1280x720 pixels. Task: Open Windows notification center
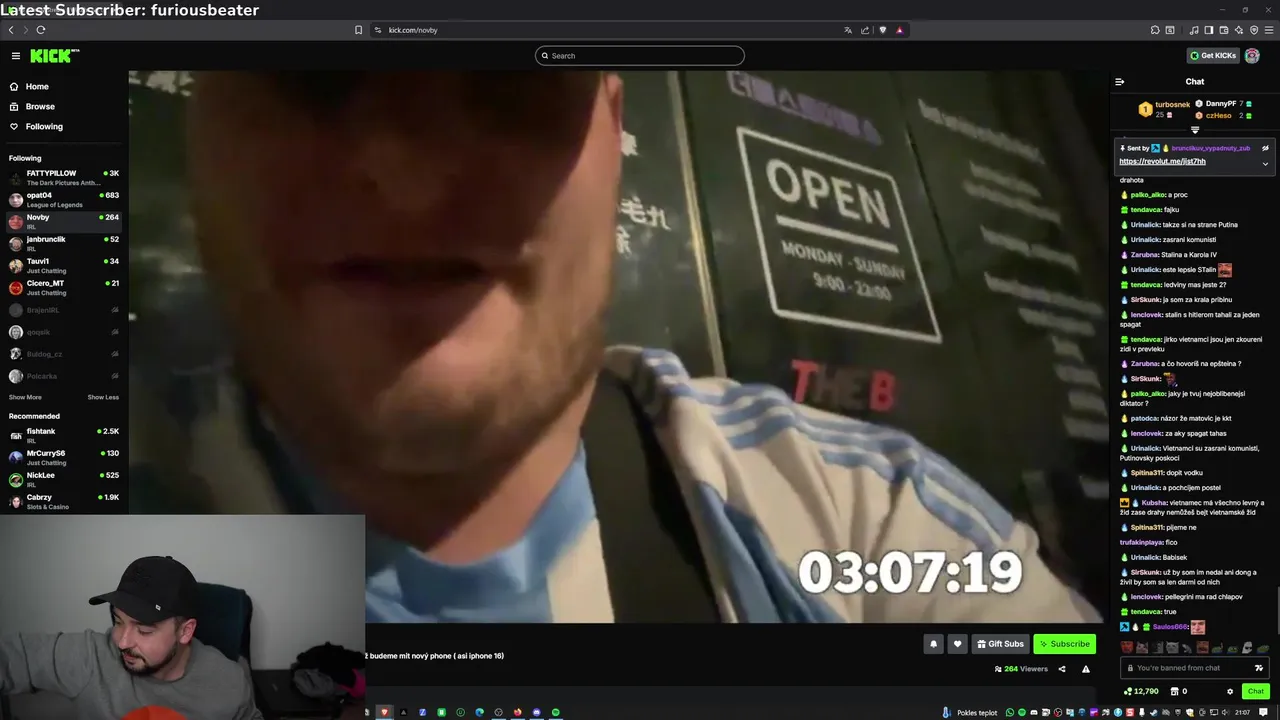coord(1264,713)
